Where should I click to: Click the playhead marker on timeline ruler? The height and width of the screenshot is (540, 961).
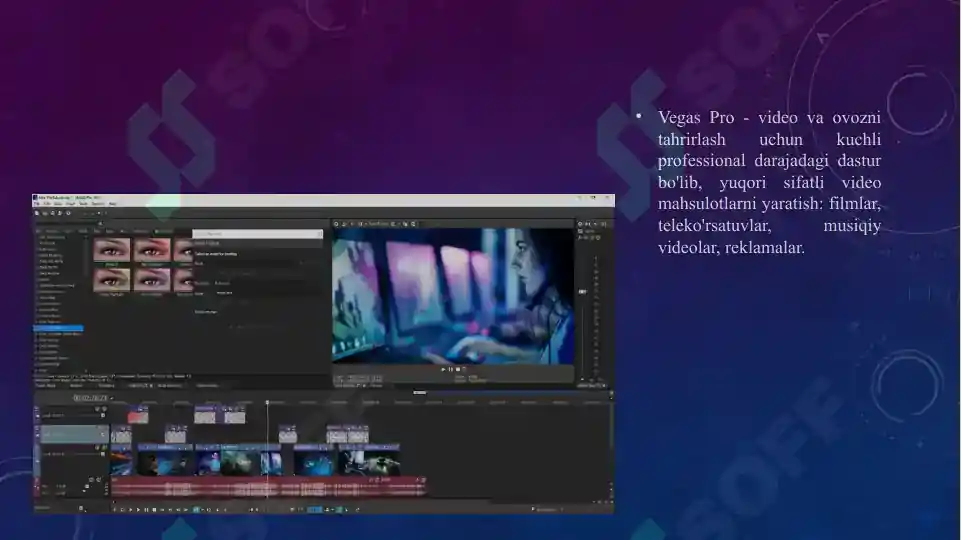267,402
